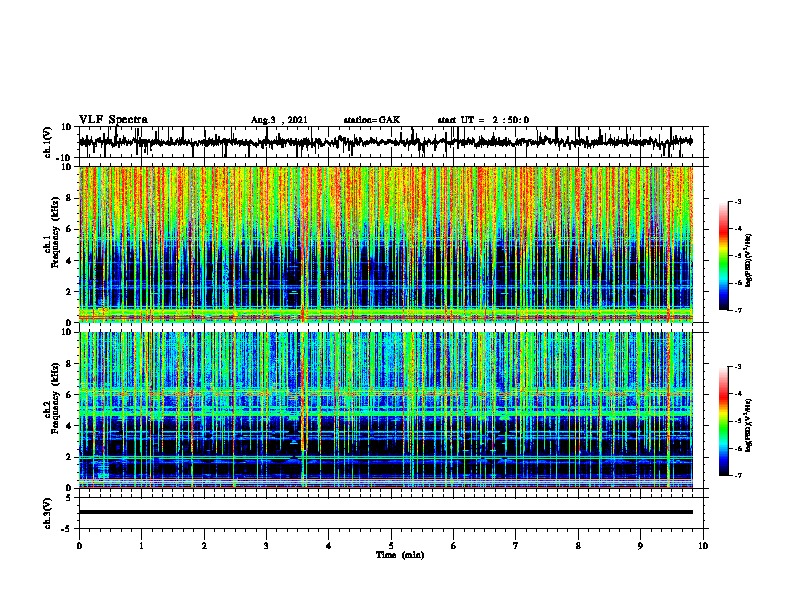
Task: Click tick label '1' on the Time axis
Action: (x=141, y=546)
